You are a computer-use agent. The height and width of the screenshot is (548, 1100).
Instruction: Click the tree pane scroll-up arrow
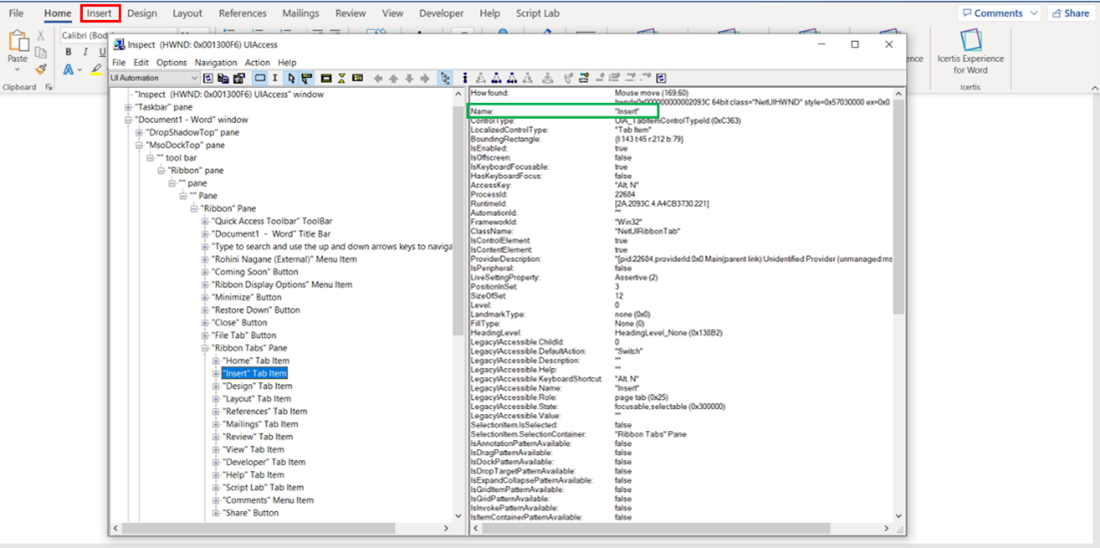tap(459, 94)
